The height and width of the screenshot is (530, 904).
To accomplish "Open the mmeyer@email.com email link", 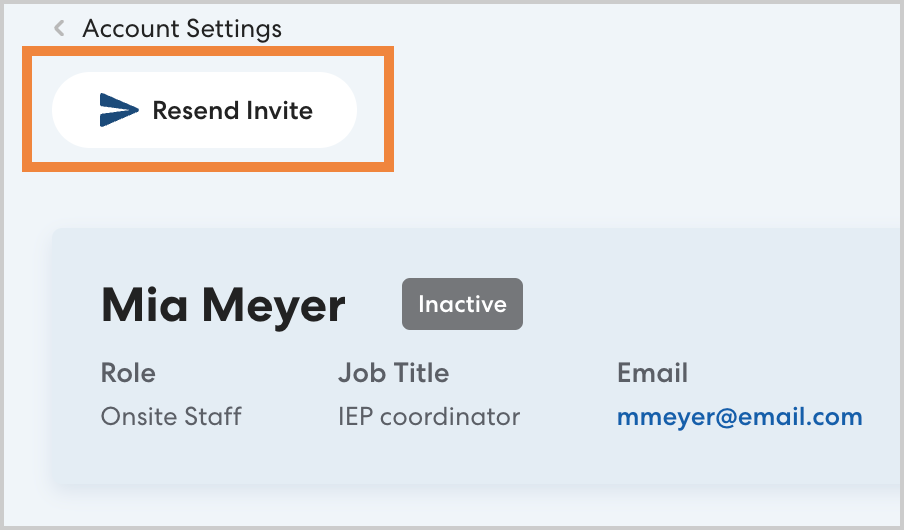I will tap(739, 417).
